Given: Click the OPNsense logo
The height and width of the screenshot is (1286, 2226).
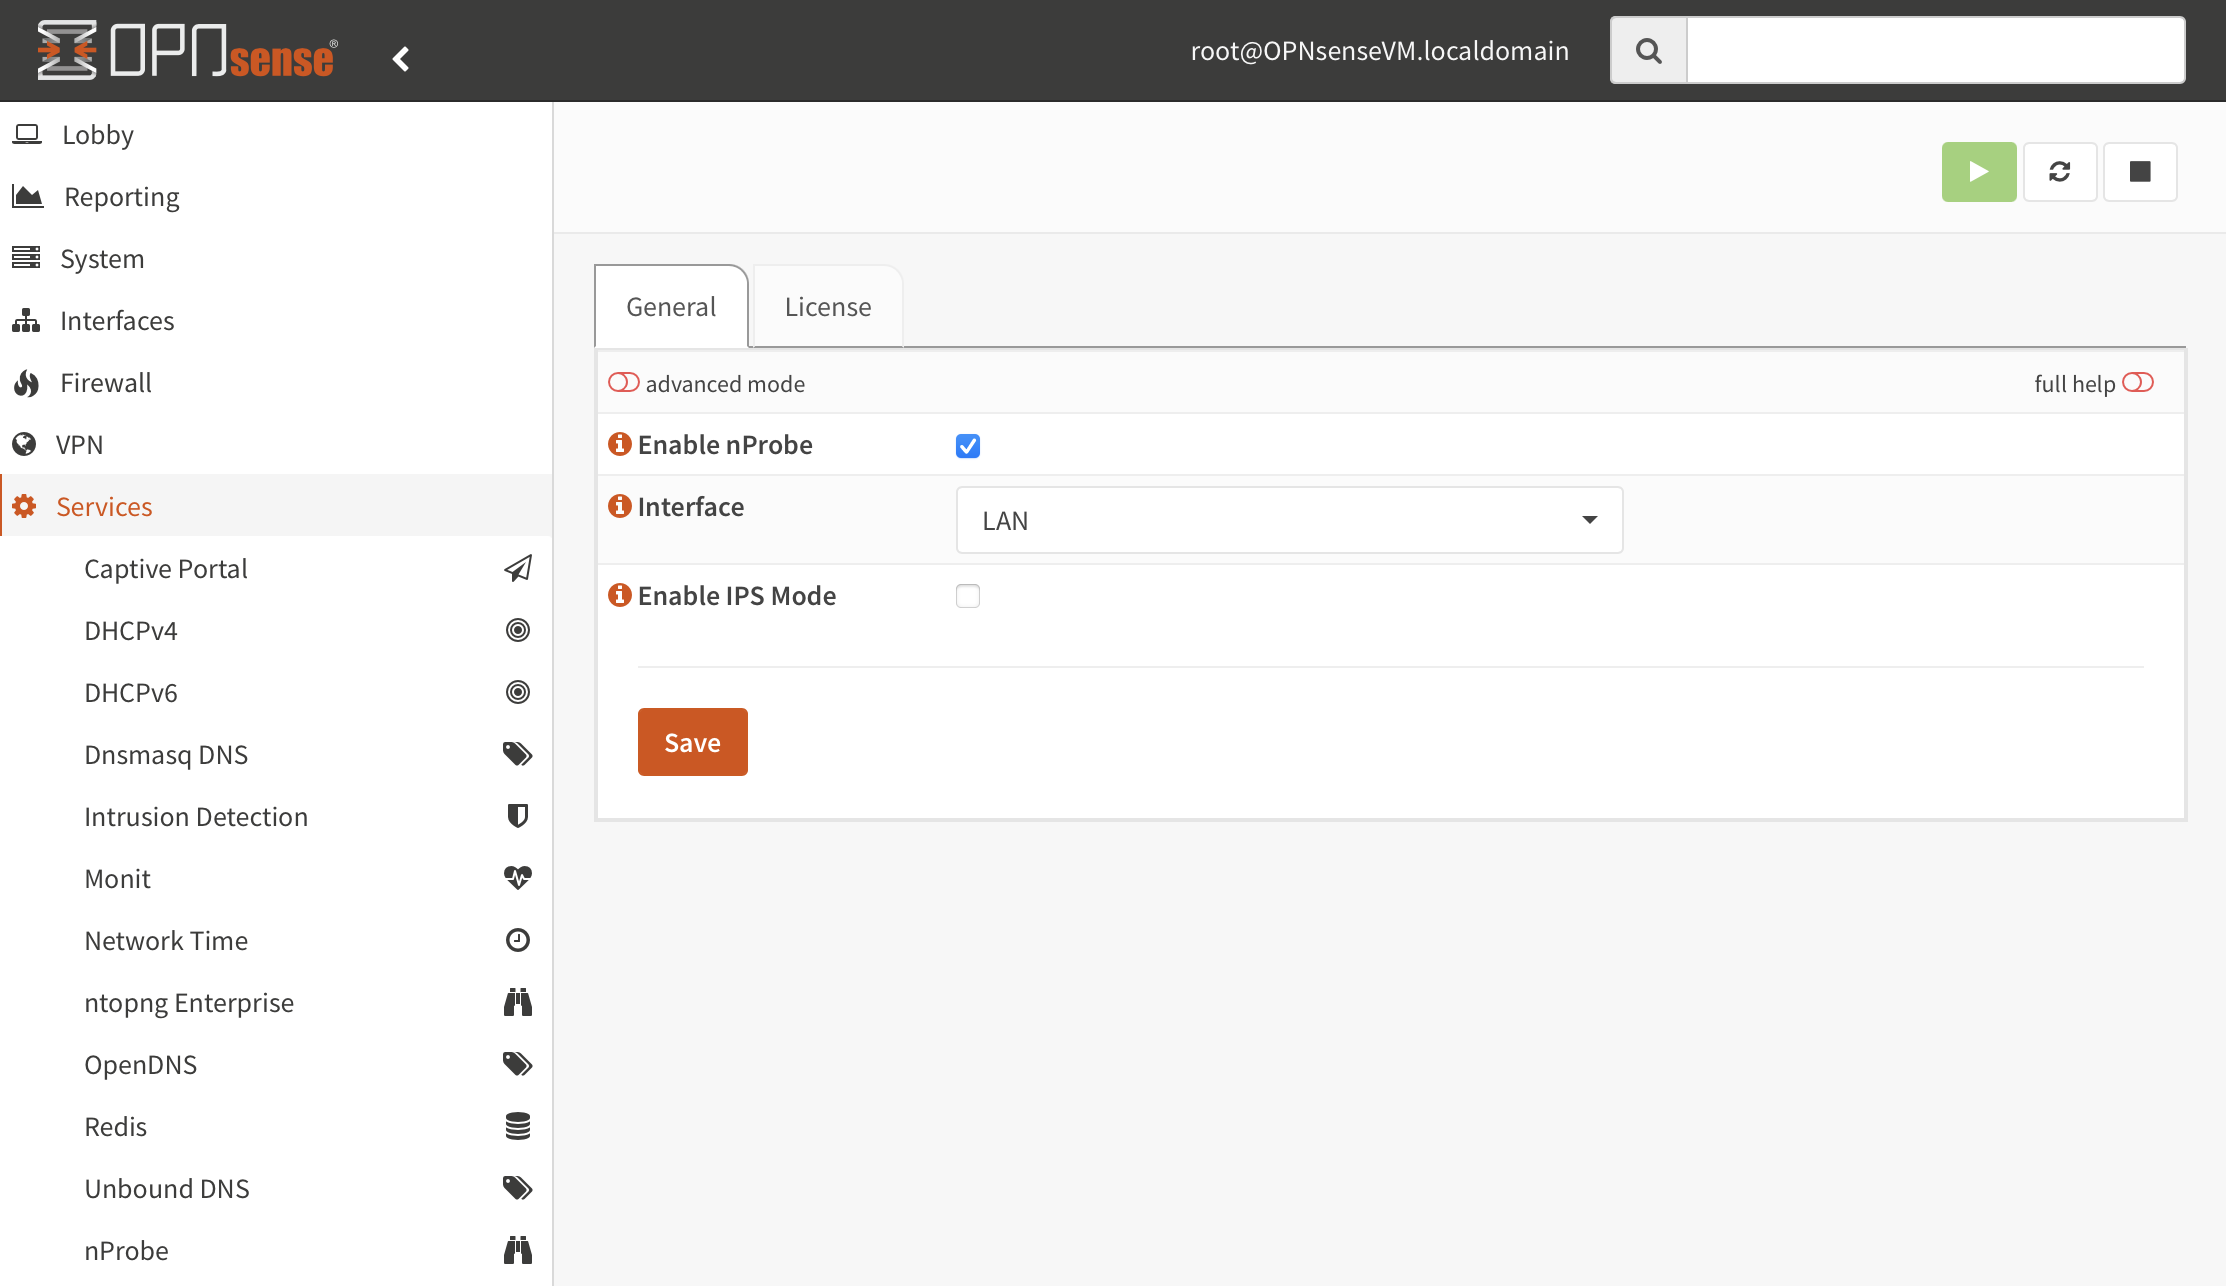Looking at the screenshot, I should click(187, 50).
